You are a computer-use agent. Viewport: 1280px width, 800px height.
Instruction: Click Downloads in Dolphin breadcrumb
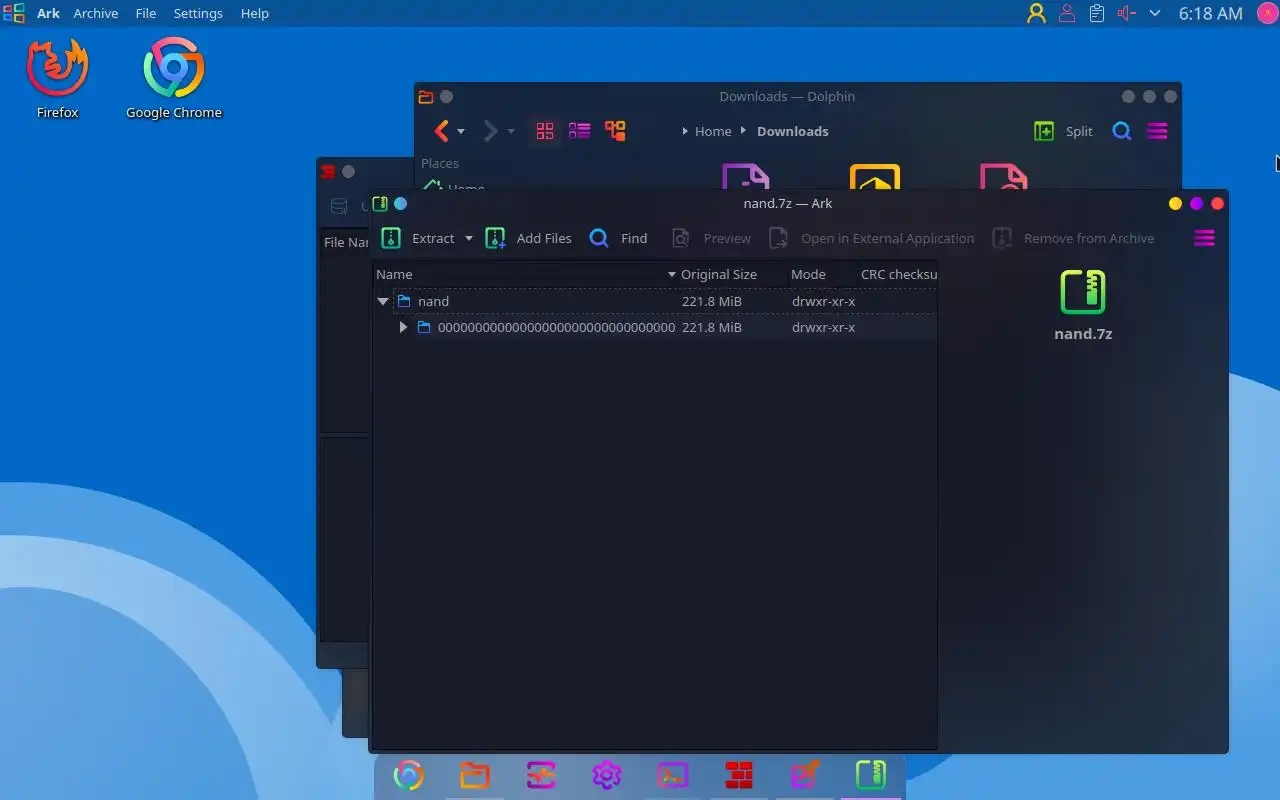pos(792,131)
